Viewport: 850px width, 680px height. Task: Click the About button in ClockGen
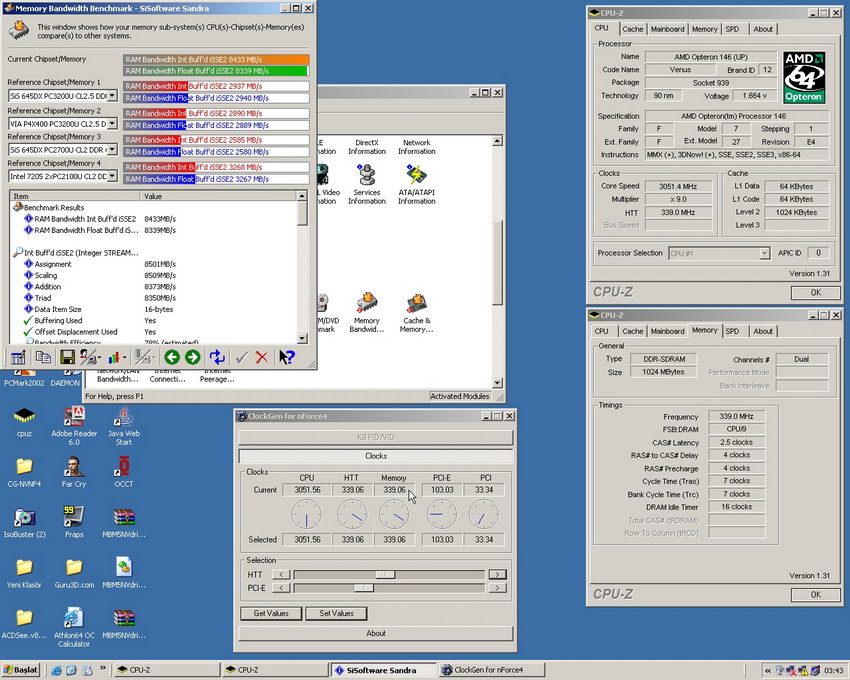tap(376, 633)
